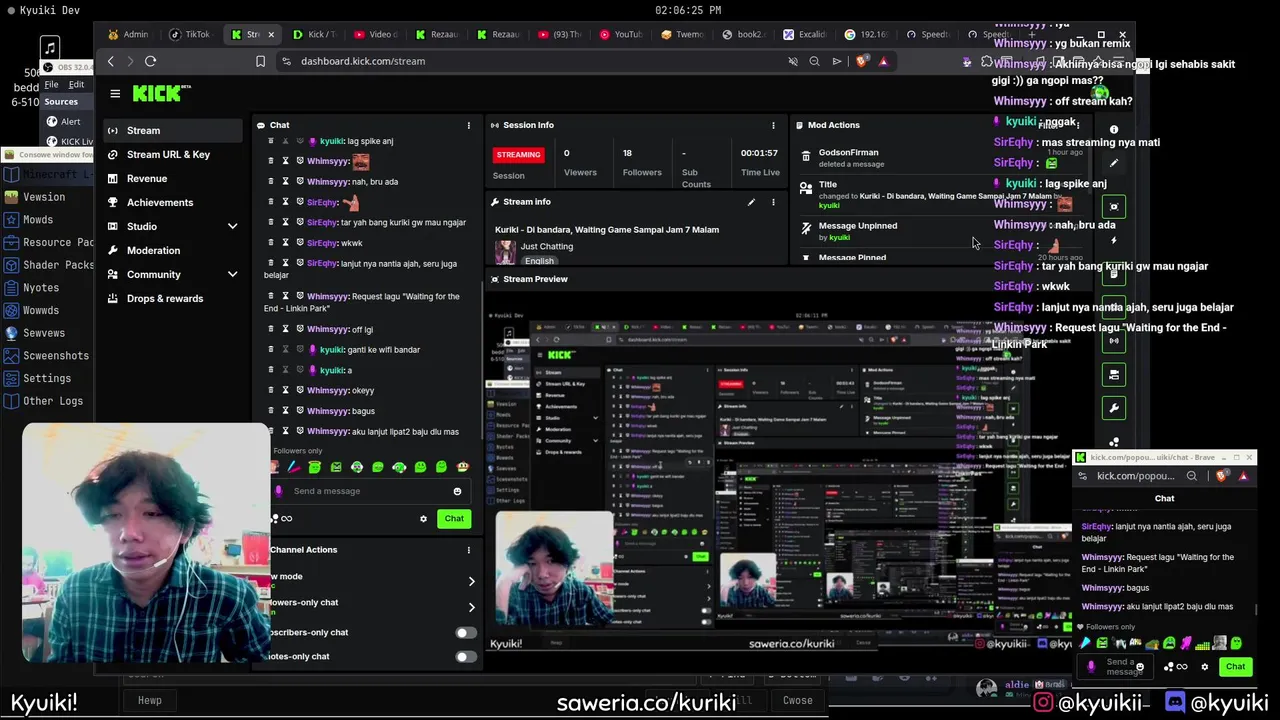Open Session Info three-dot options

(773, 125)
